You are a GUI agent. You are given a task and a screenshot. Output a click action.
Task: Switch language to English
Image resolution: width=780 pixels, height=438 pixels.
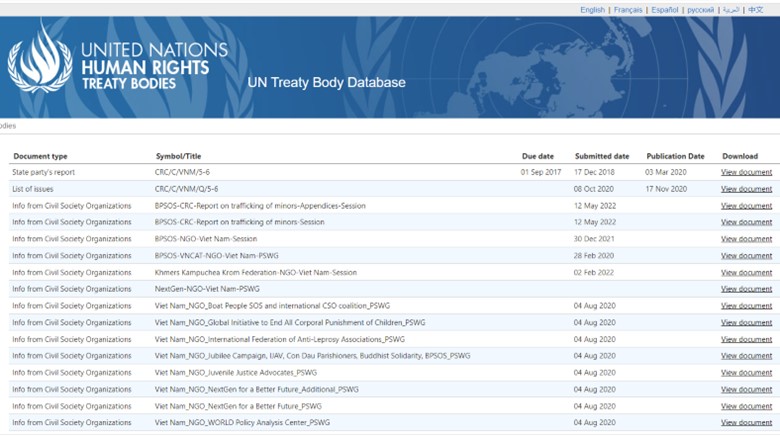[x=592, y=10]
